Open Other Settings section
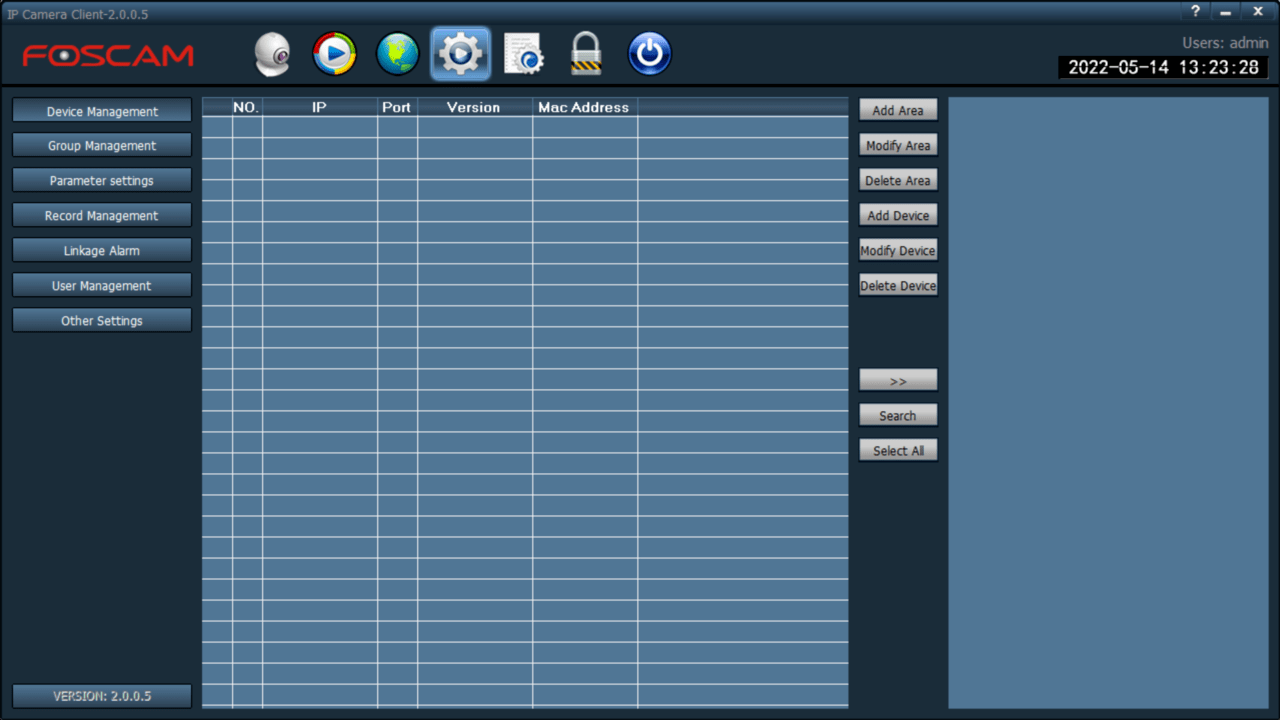The width and height of the screenshot is (1280, 720). [x=102, y=321]
